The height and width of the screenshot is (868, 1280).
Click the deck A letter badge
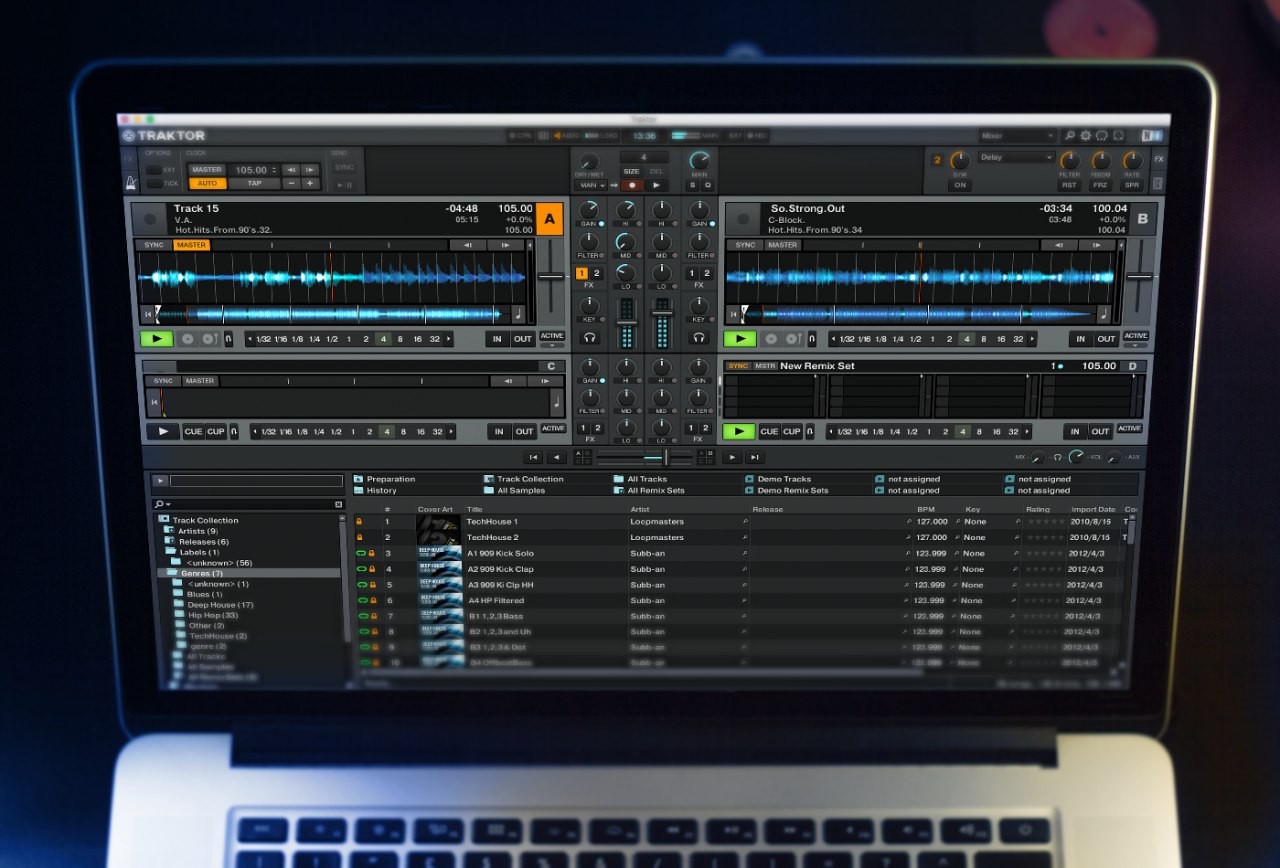[x=550, y=218]
